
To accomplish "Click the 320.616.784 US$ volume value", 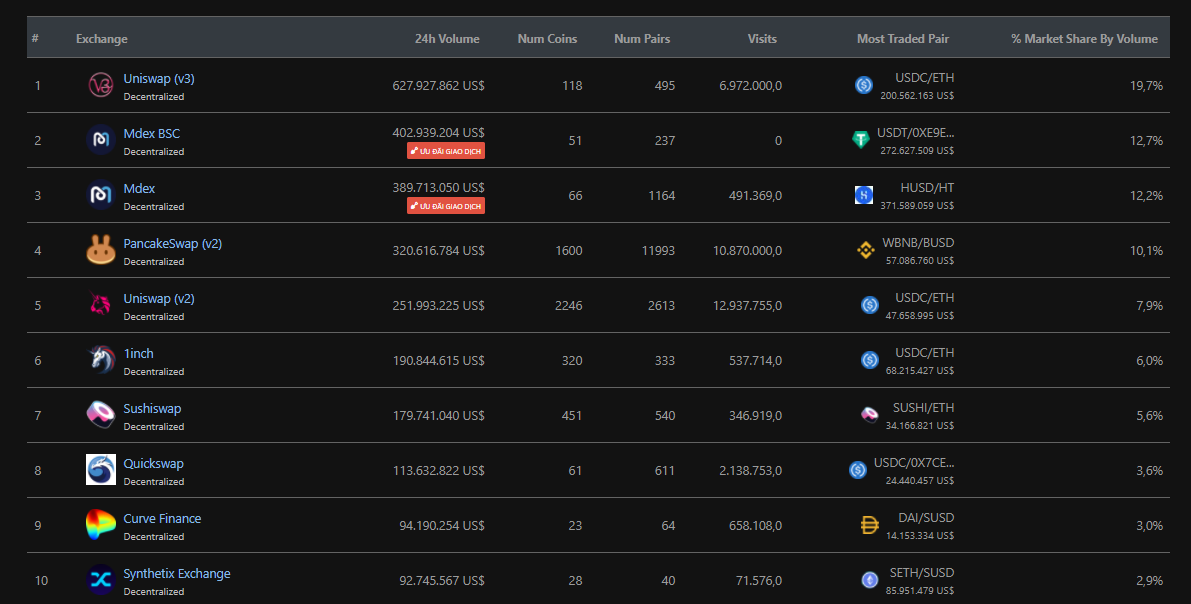I will coord(438,251).
